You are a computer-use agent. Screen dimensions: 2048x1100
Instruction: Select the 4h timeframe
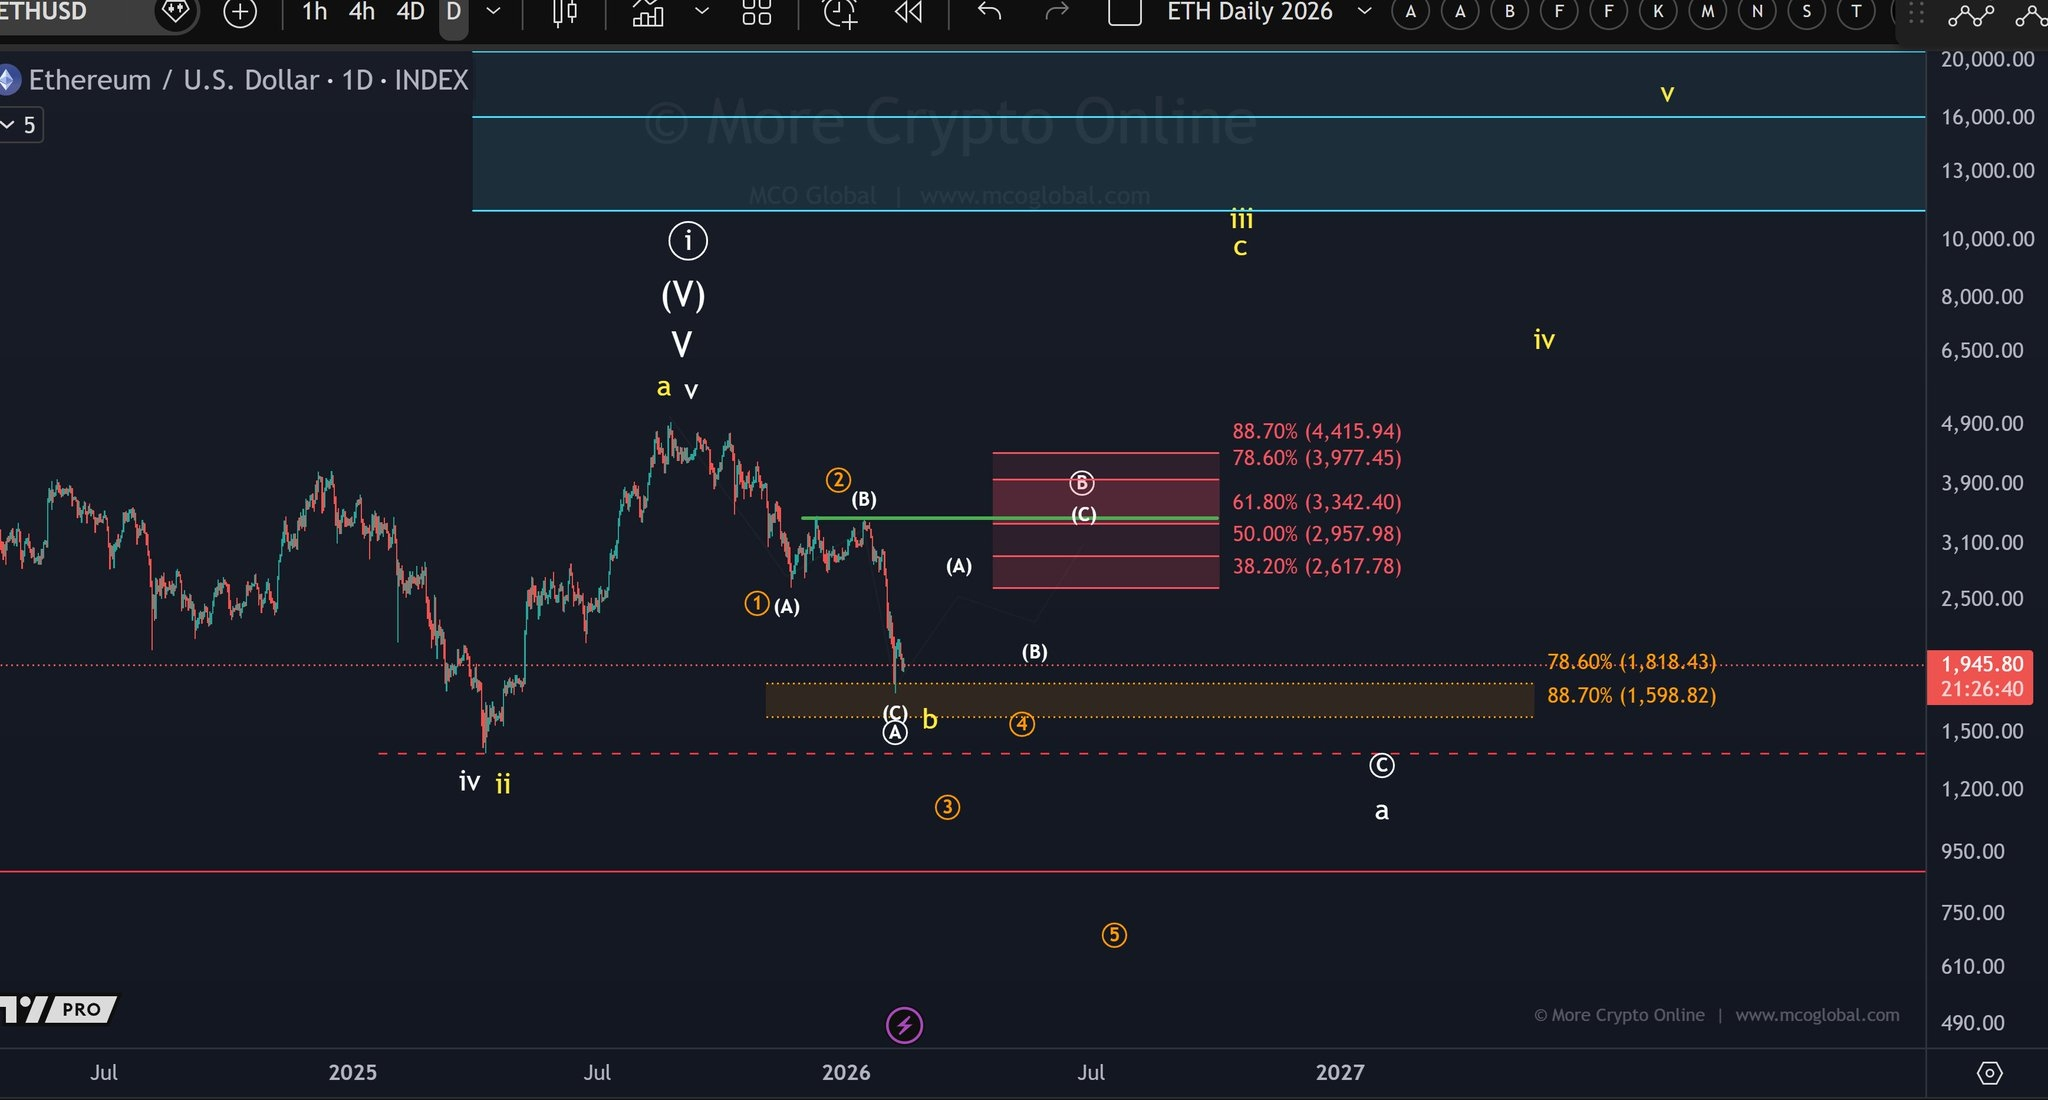pyautogui.click(x=362, y=13)
